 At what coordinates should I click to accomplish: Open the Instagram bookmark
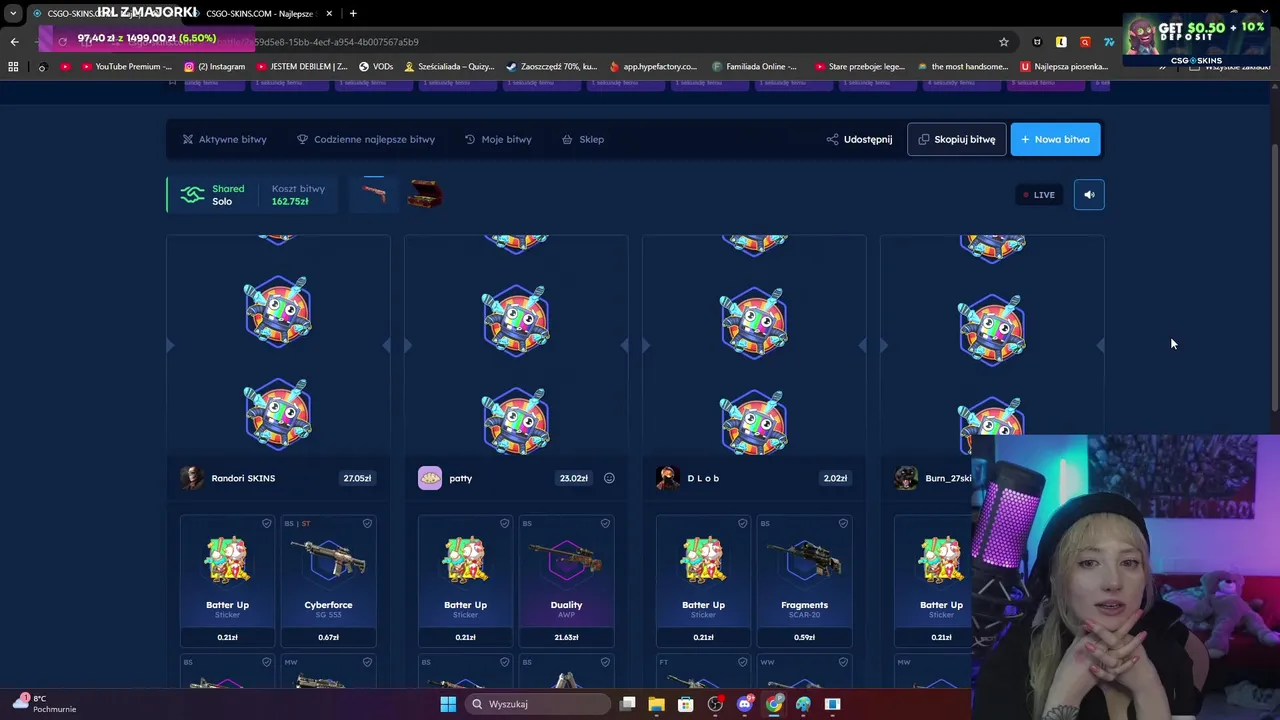click(x=214, y=66)
